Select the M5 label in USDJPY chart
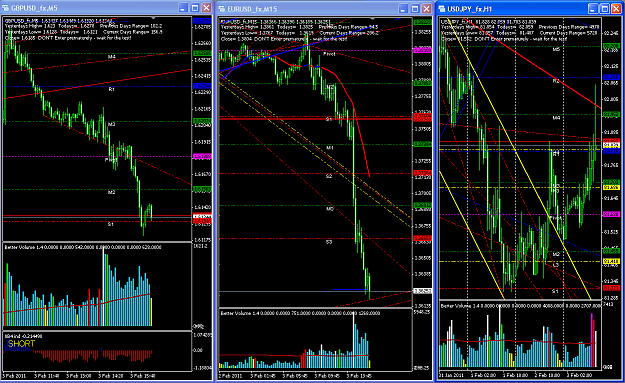Image resolution: width=625 pixels, height=383 pixels. (x=556, y=49)
